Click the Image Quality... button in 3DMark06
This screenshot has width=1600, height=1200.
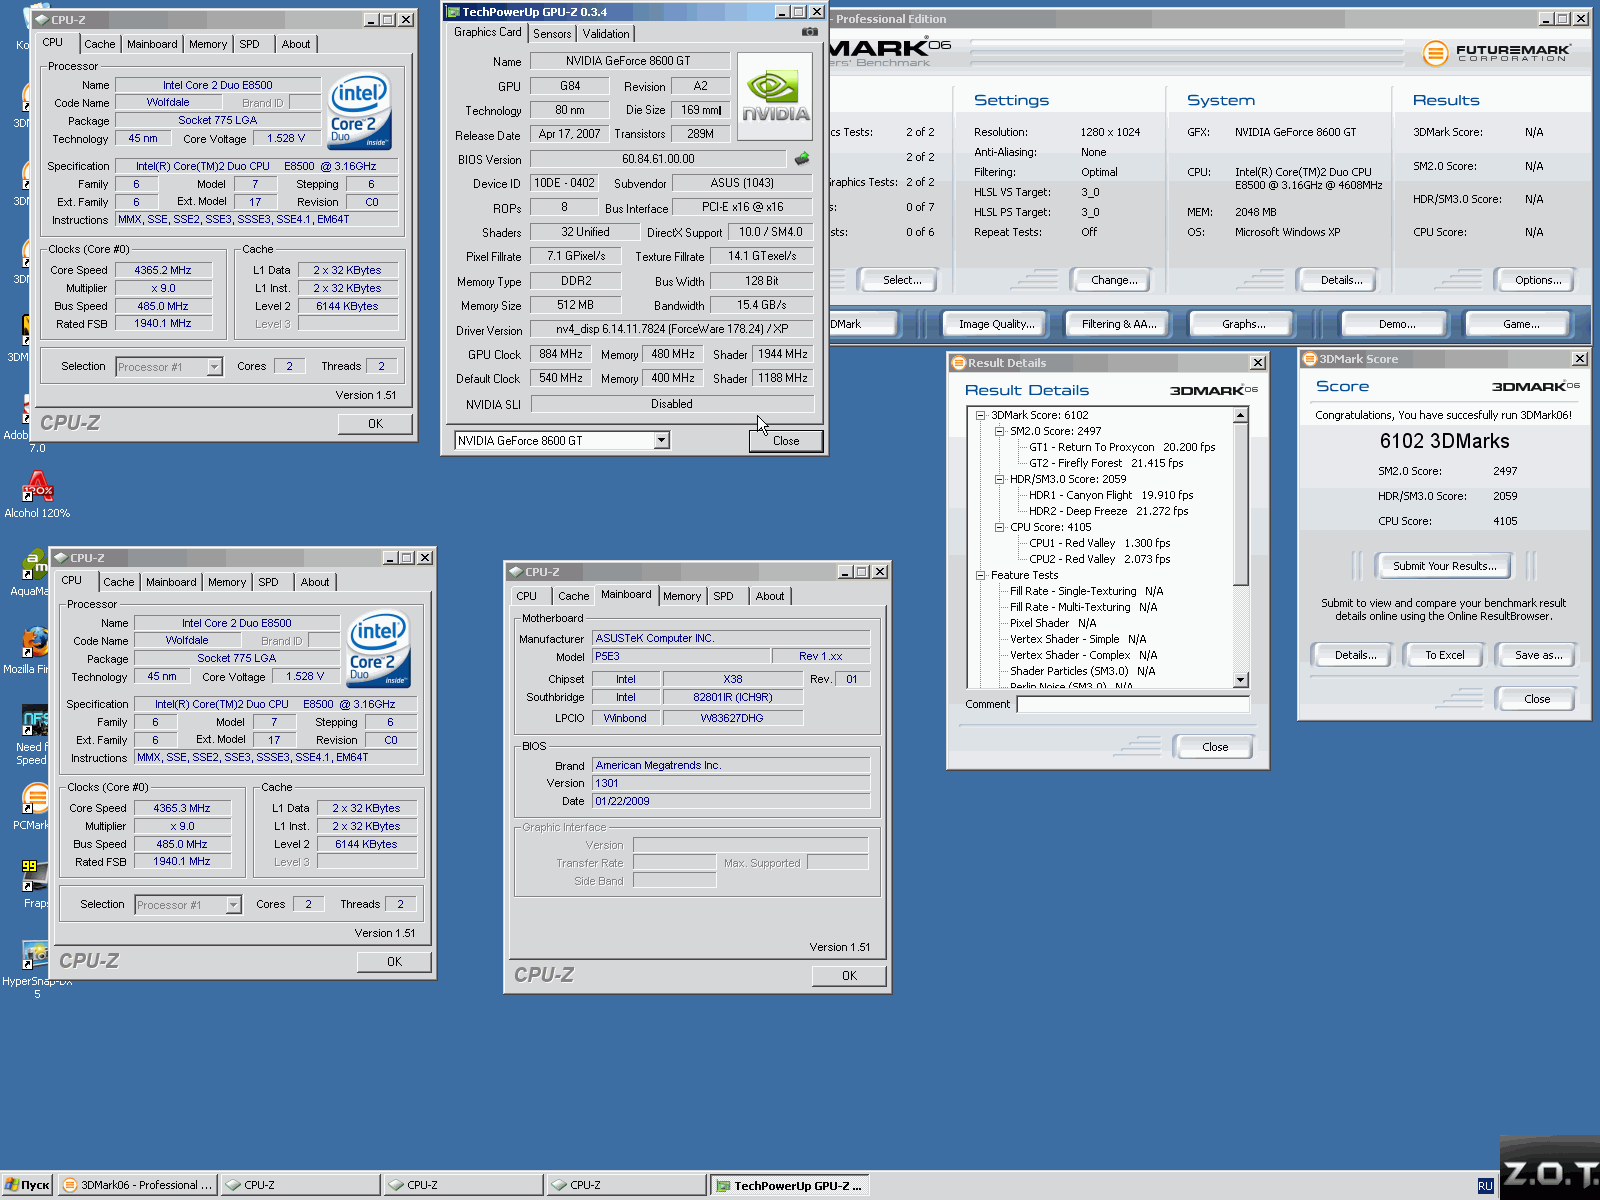tap(997, 324)
